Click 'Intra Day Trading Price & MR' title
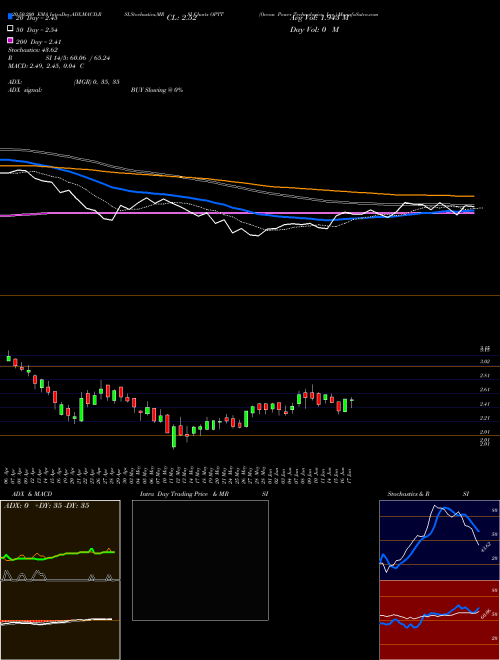 [x=184, y=494]
